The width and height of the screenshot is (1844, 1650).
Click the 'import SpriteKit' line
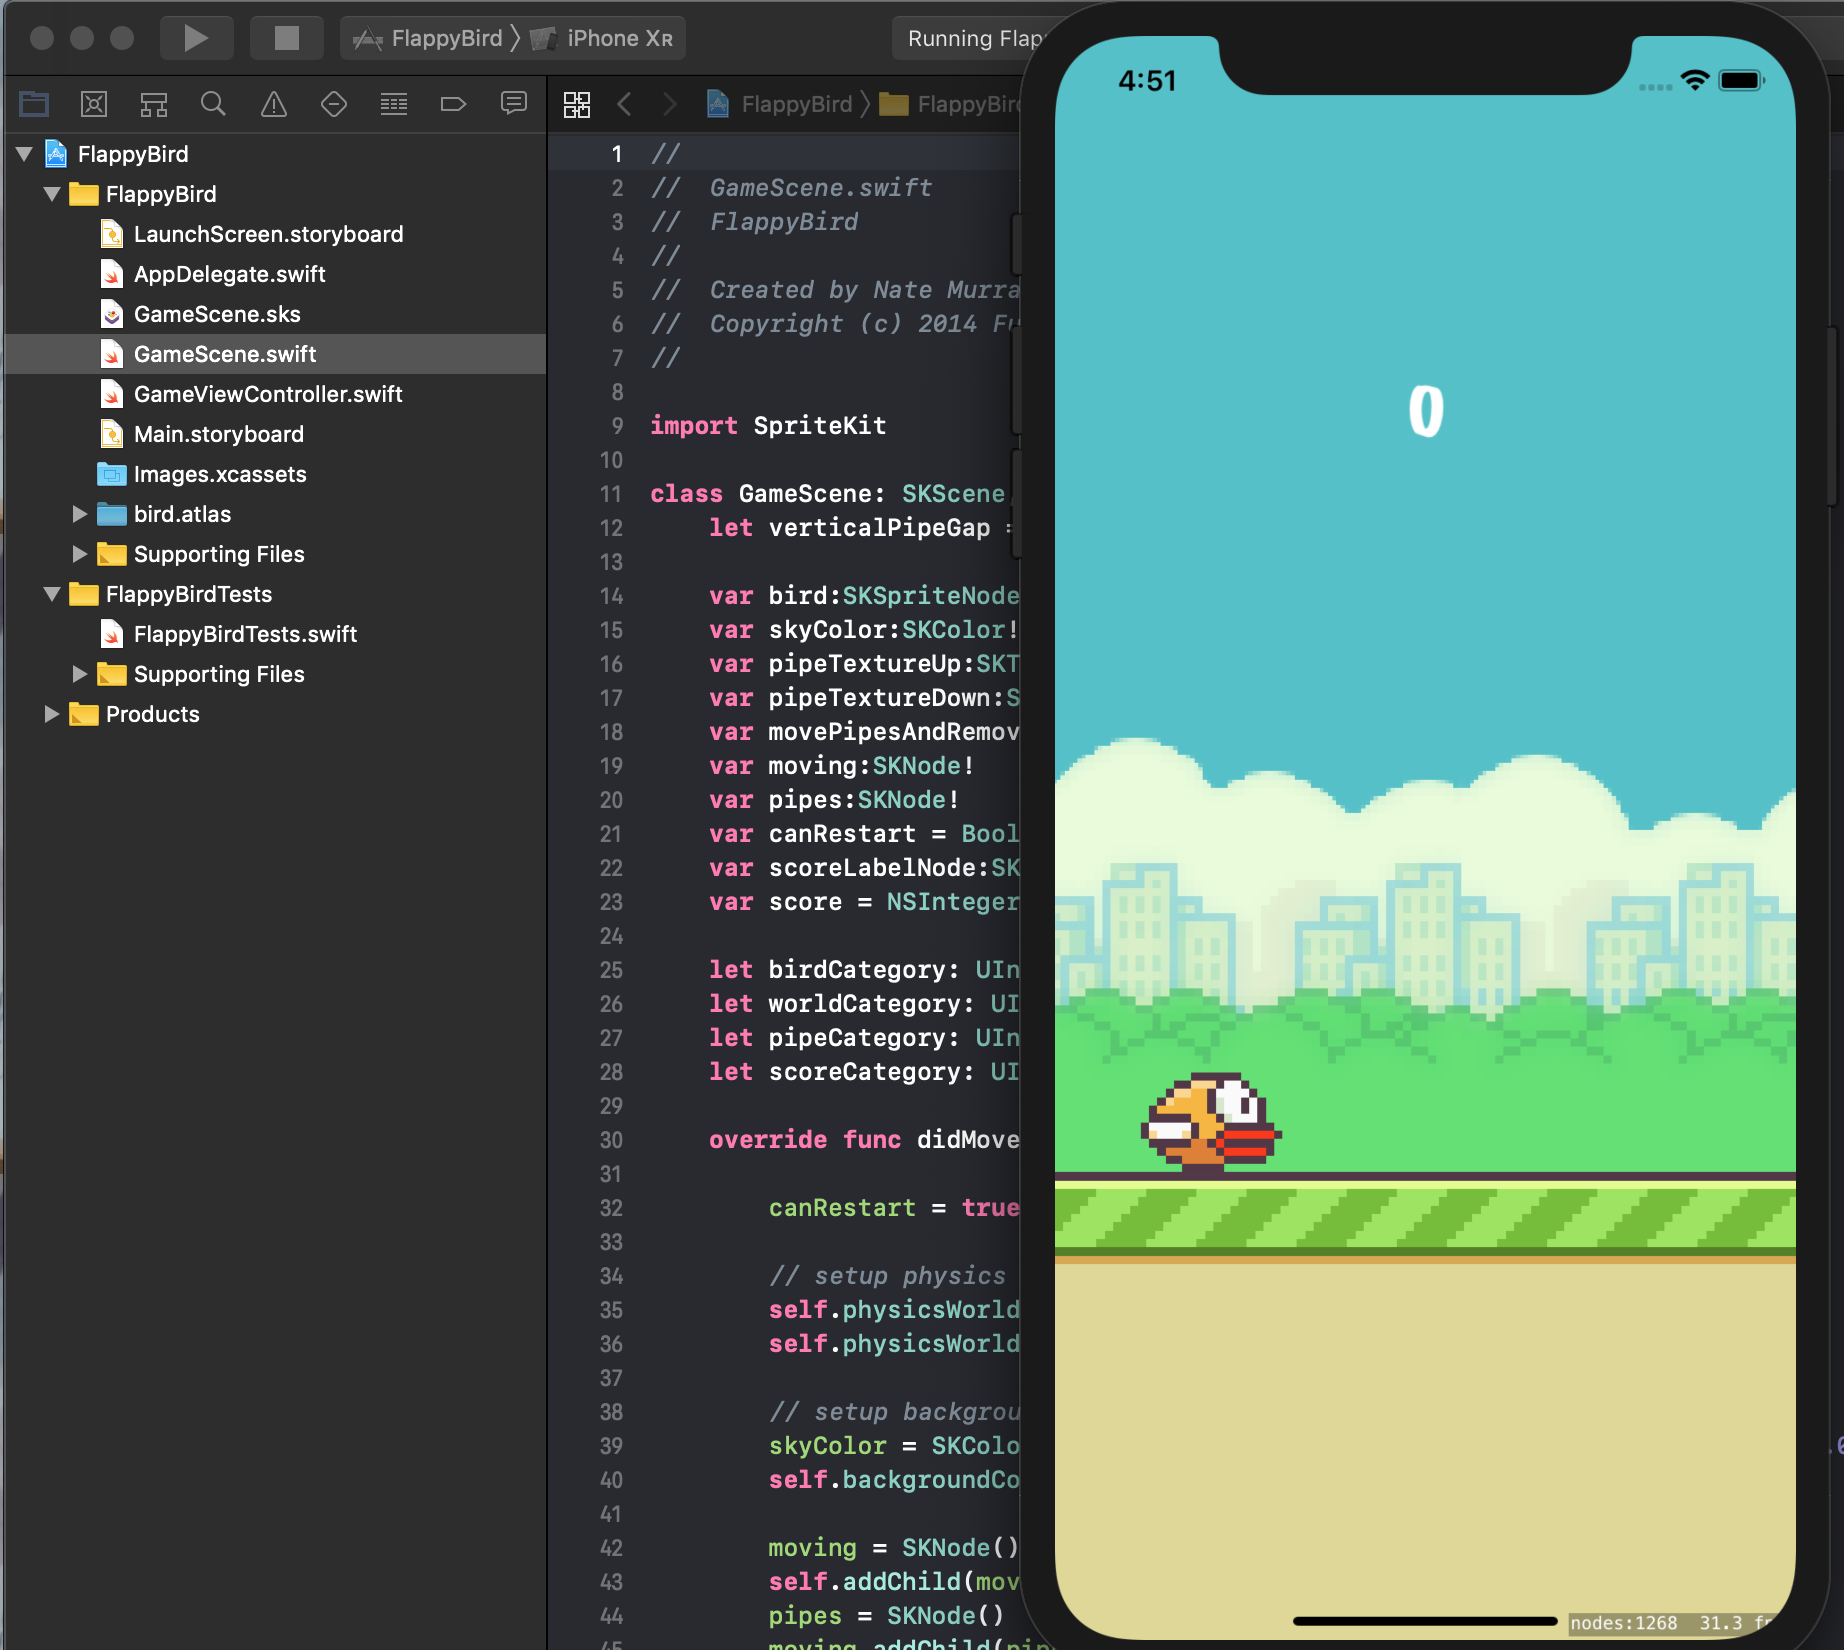point(768,426)
